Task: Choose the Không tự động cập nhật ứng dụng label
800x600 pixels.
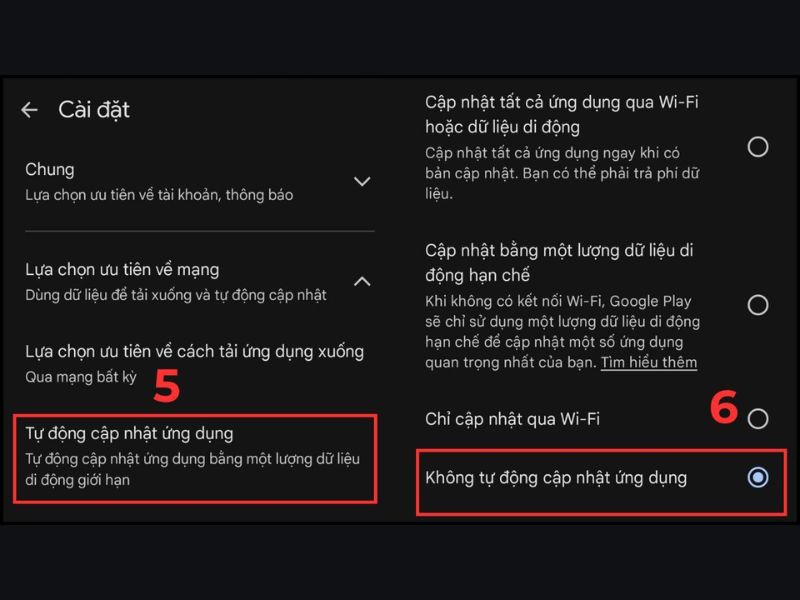Action: (556, 478)
